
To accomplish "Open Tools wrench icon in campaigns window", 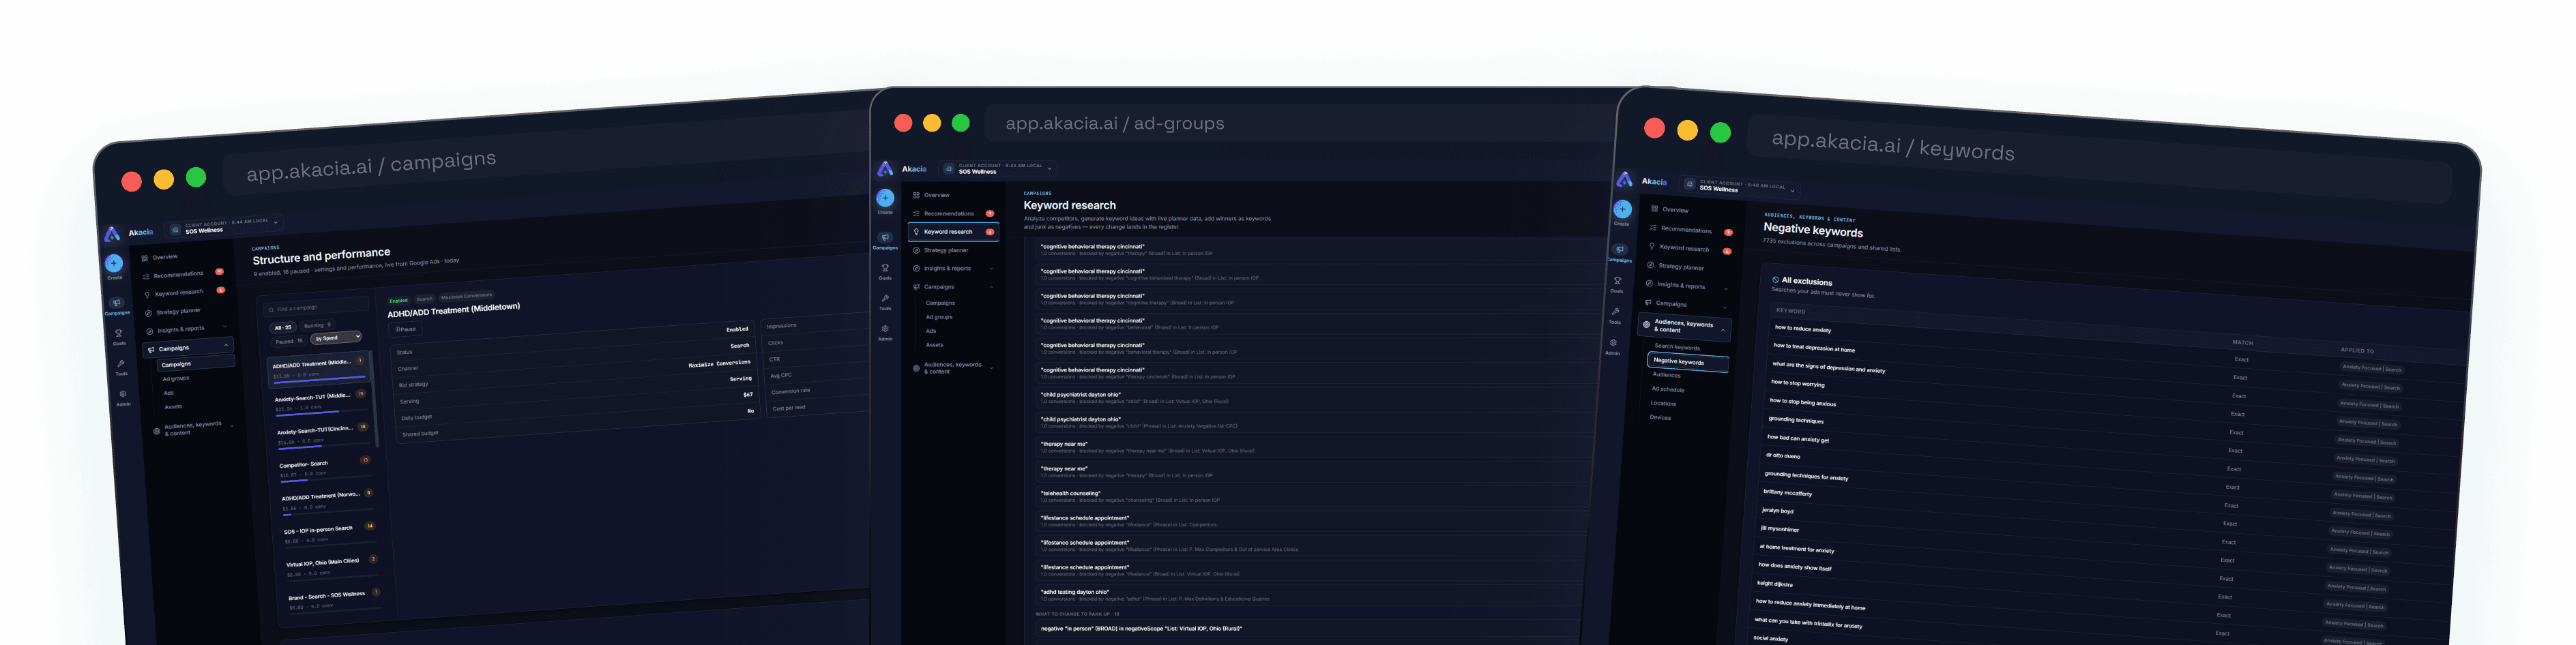I will (x=121, y=364).
